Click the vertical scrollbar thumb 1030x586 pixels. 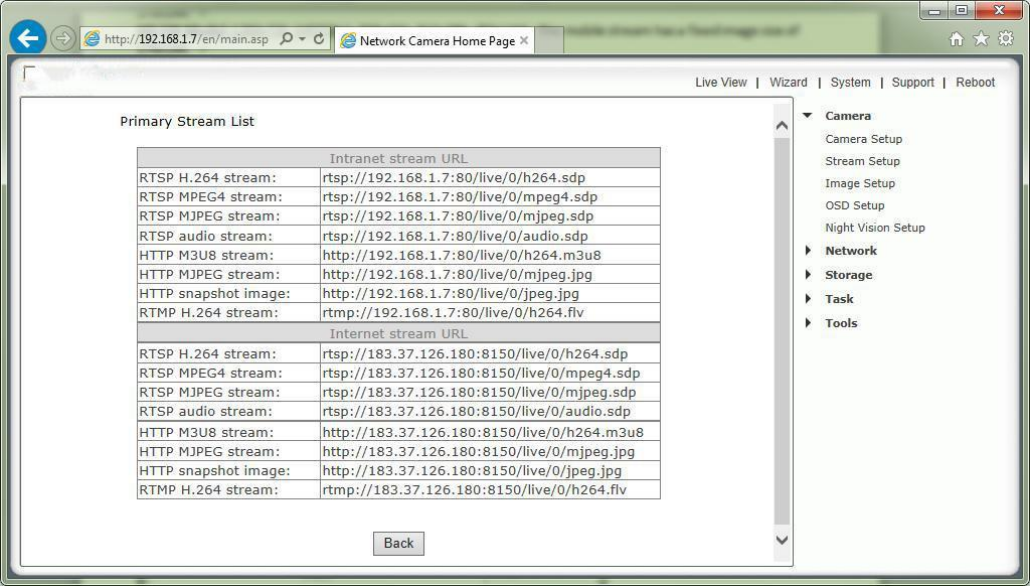pos(782,331)
